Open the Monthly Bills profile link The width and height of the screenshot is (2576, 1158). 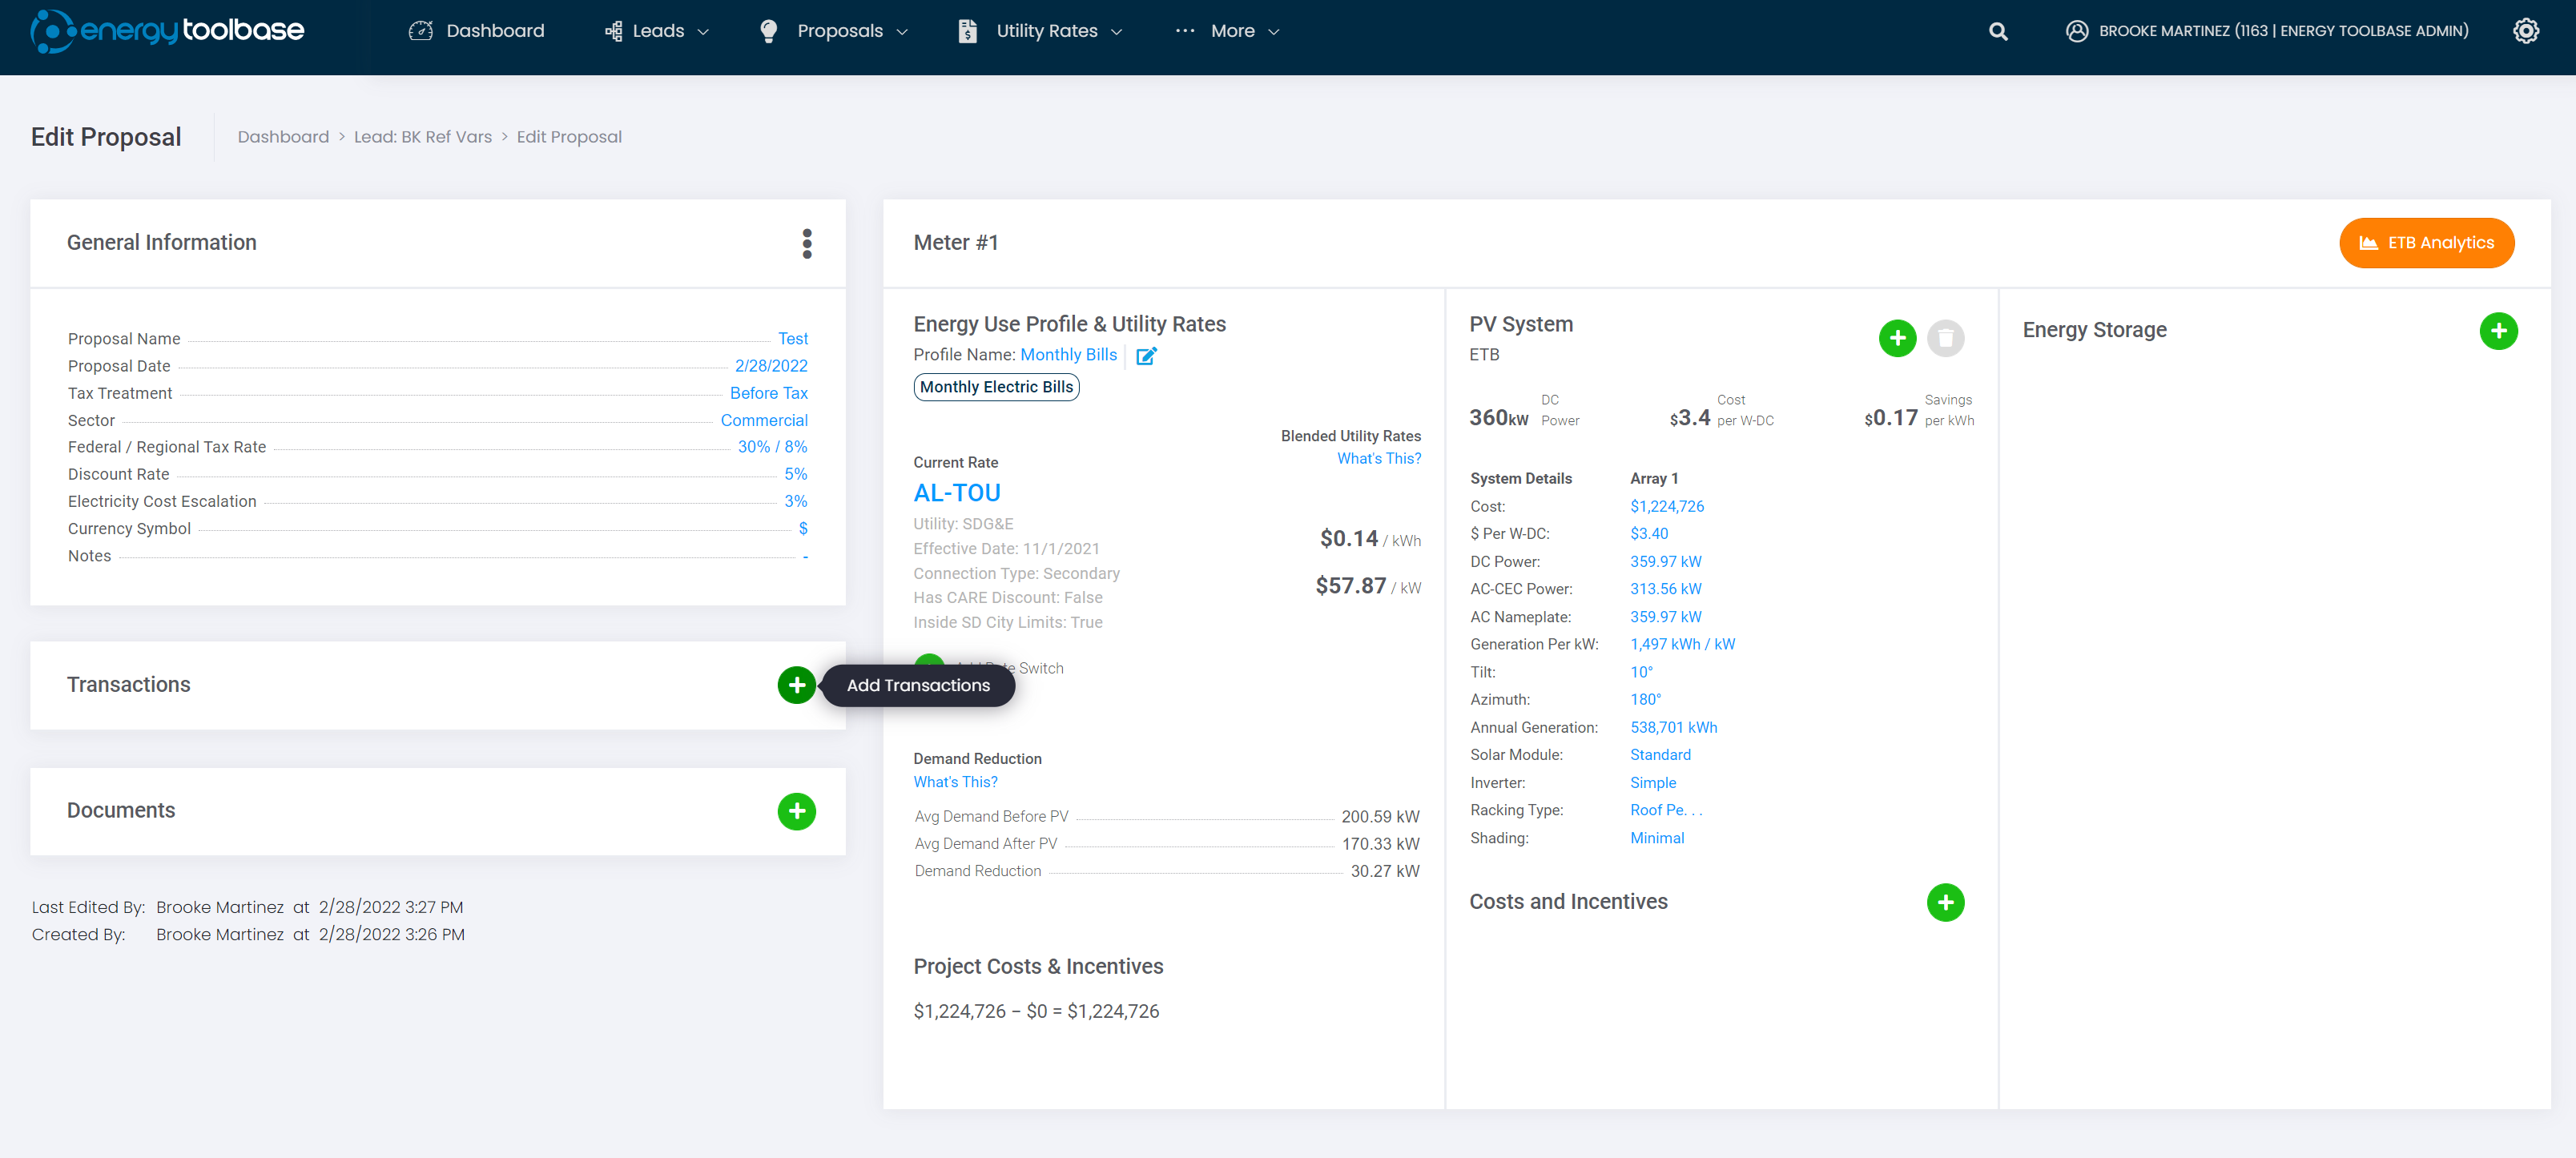click(x=1068, y=355)
